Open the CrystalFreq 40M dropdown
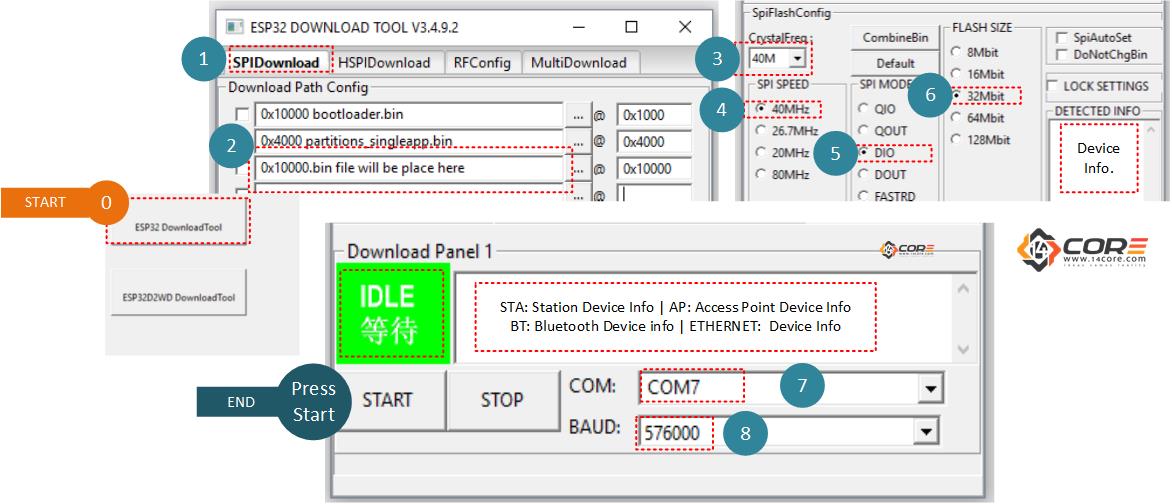Screen dimensions: 1172x504 798,58
